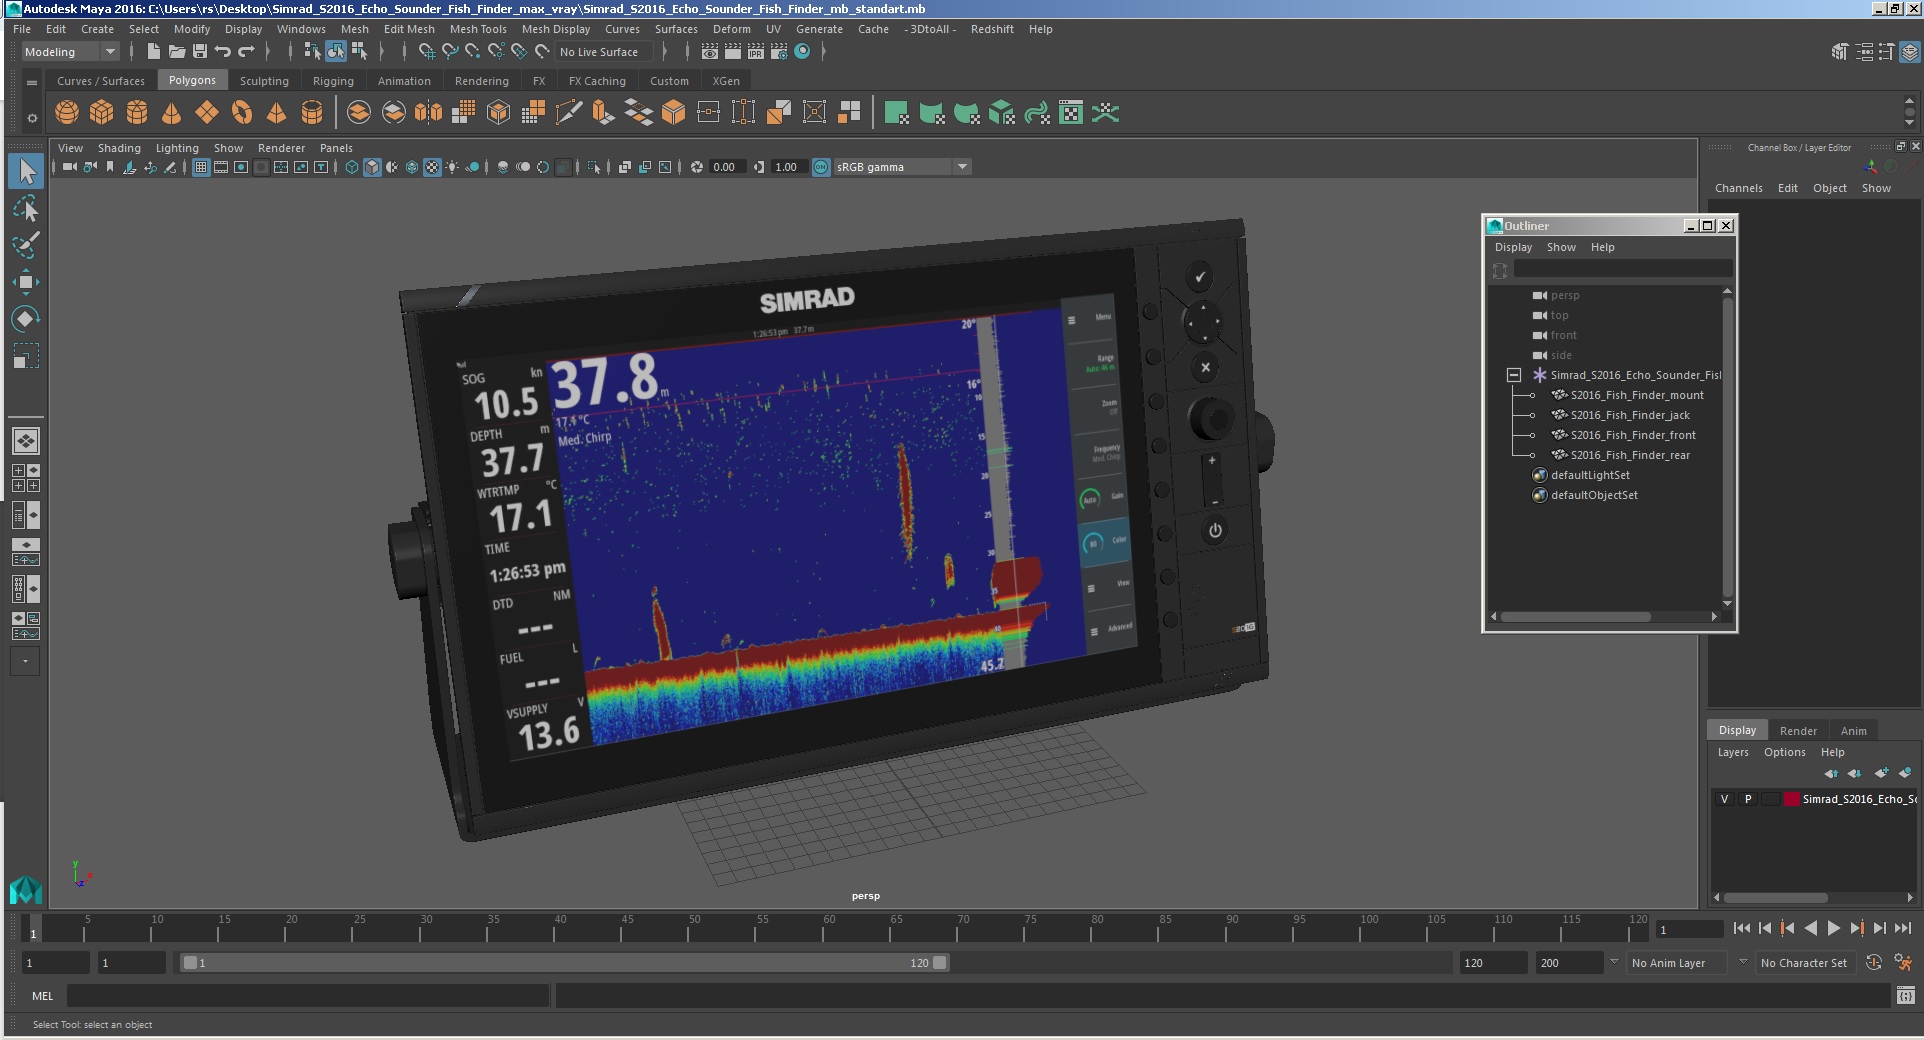The width and height of the screenshot is (1924, 1040).
Task: Toggle textured display in viewport
Action: (432, 167)
